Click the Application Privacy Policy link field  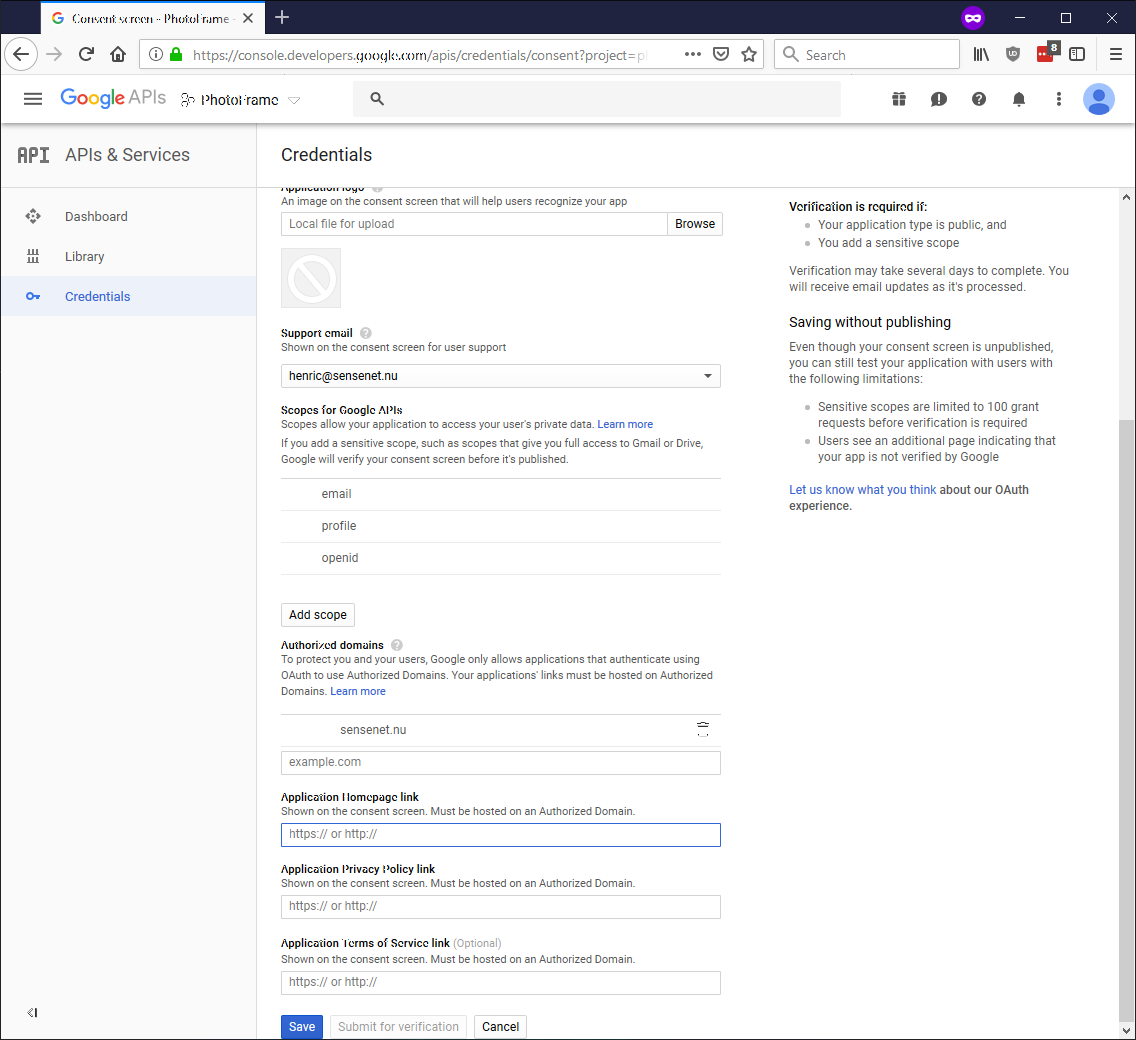click(501, 907)
